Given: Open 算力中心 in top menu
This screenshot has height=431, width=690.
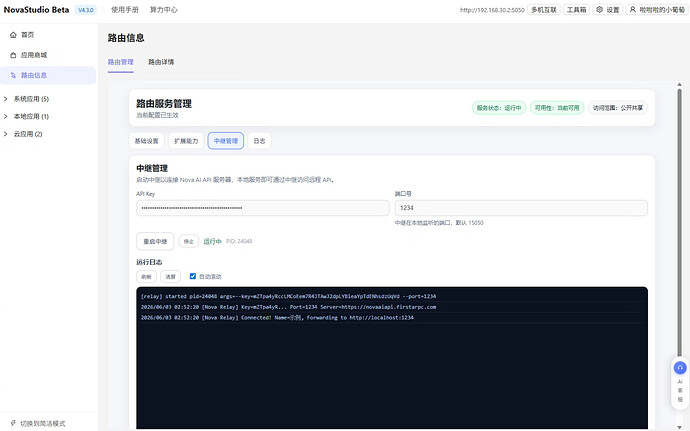Looking at the screenshot, I should pyautogui.click(x=164, y=10).
